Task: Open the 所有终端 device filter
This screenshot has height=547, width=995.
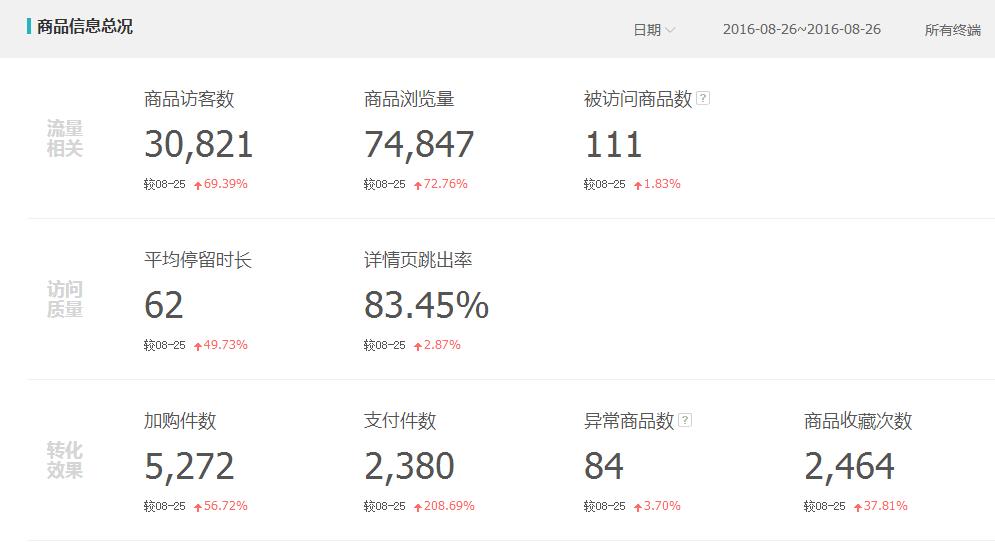Action: click(952, 30)
